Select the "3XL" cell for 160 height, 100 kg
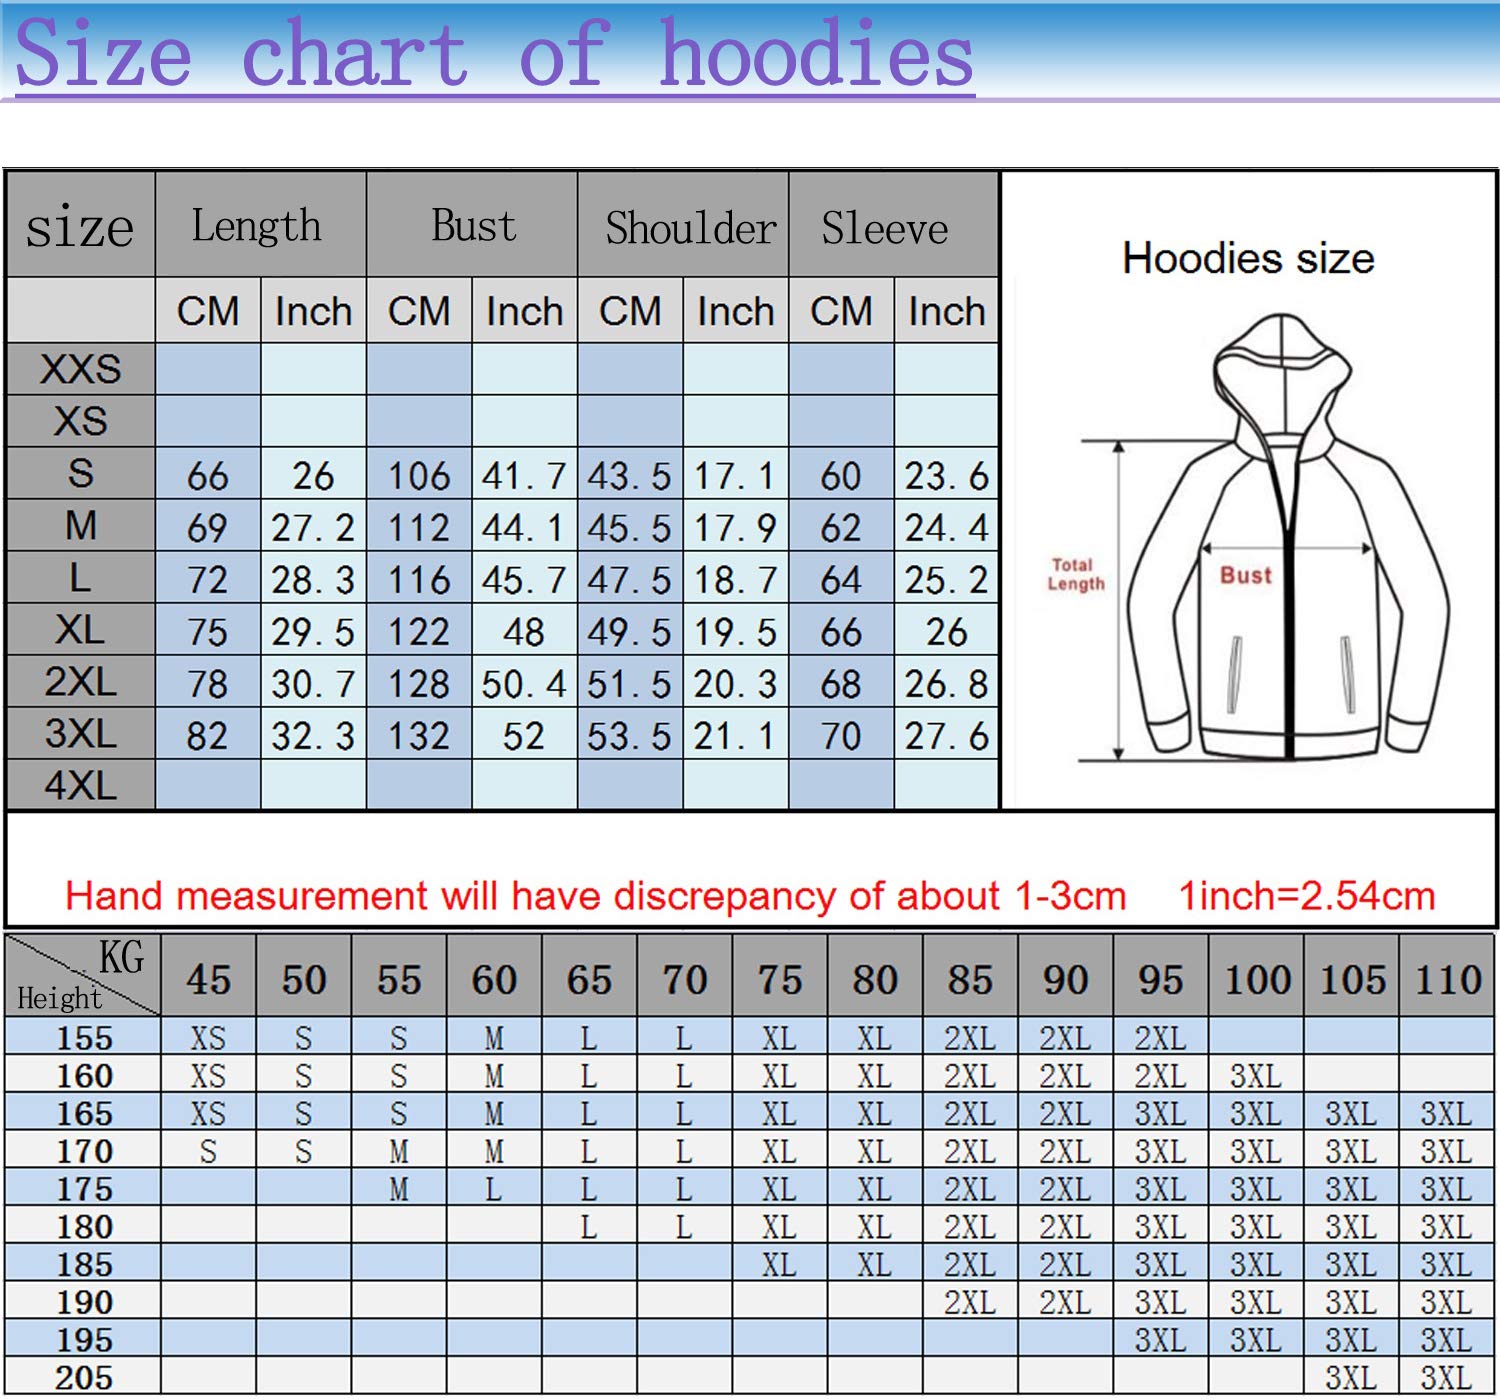 pyautogui.click(x=1256, y=1075)
